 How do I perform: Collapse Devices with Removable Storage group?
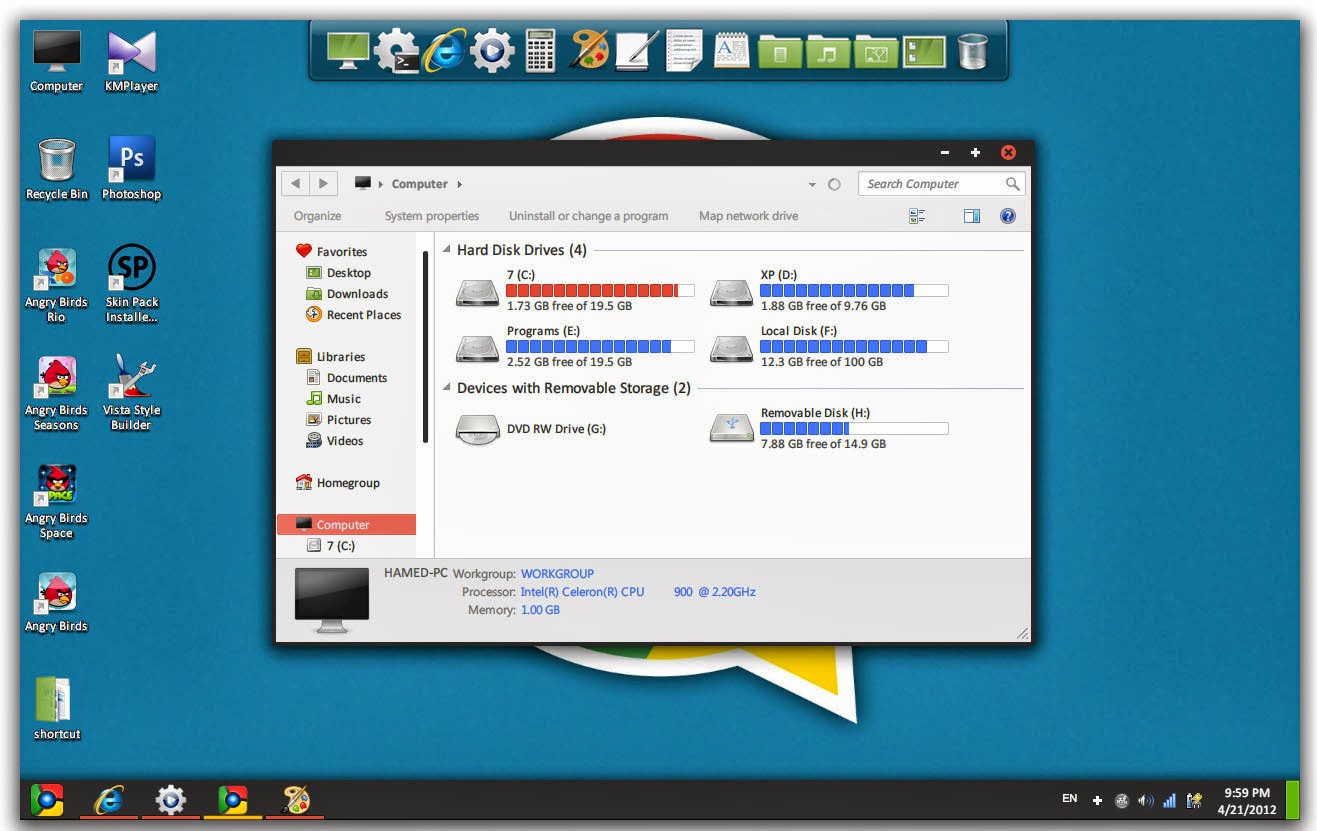(x=447, y=388)
